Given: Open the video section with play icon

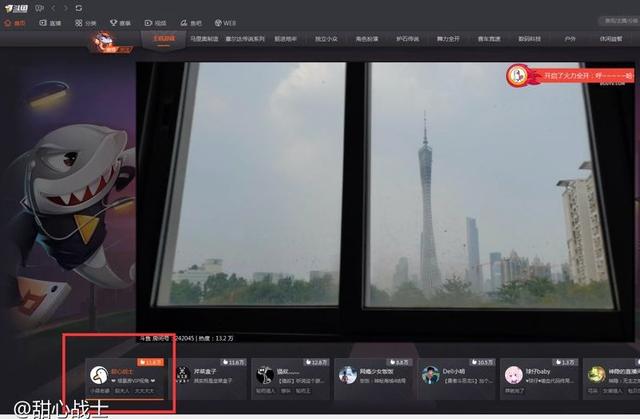Looking at the screenshot, I should pyautogui.click(x=156, y=23).
